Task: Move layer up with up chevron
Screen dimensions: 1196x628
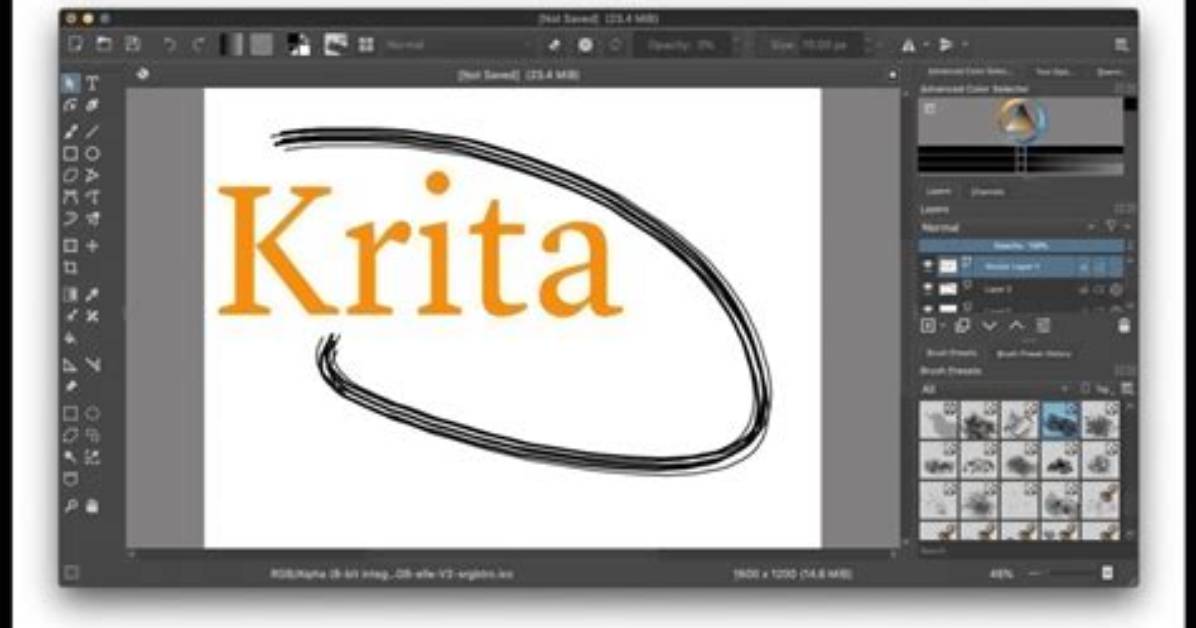Action: pyautogui.click(x=1017, y=326)
